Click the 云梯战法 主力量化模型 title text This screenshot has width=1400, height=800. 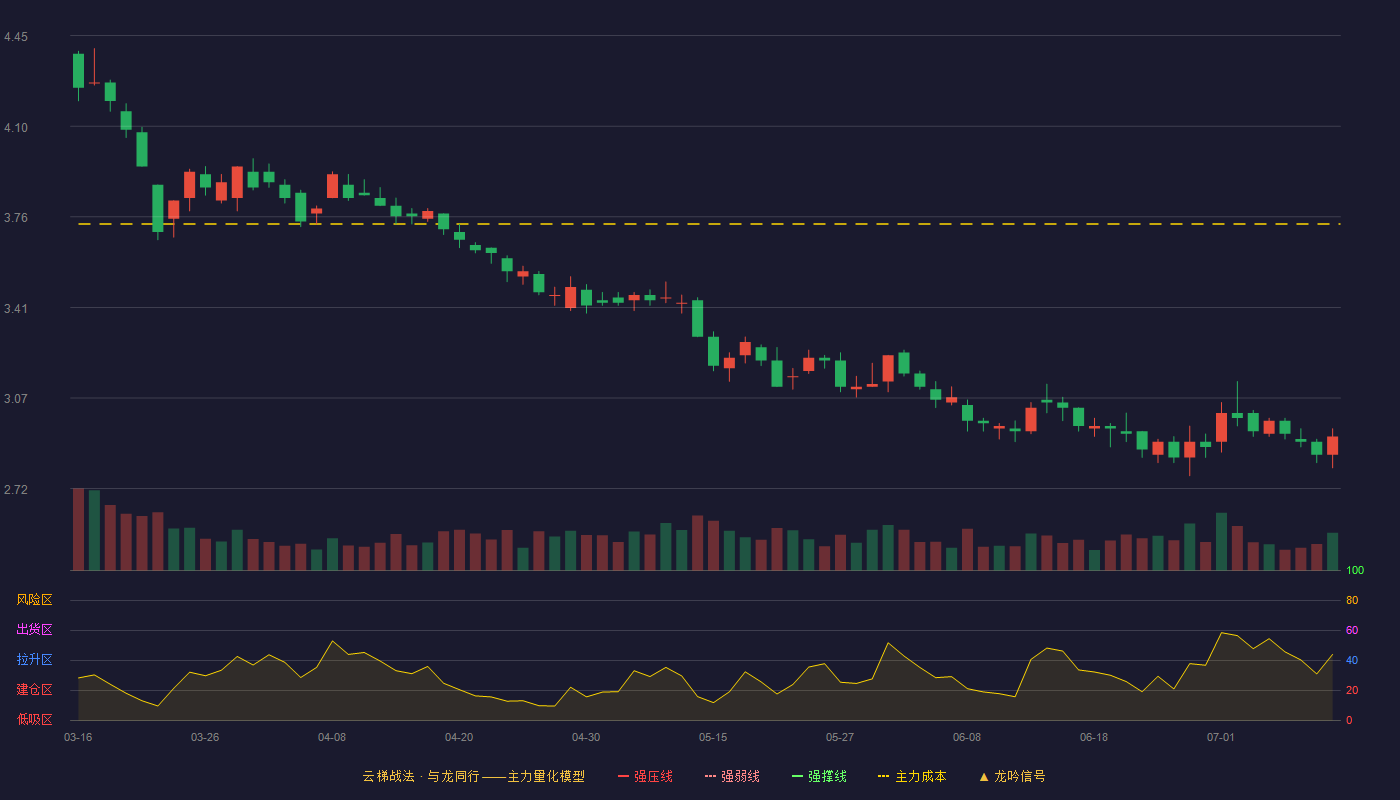pyautogui.click(x=473, y=776)
